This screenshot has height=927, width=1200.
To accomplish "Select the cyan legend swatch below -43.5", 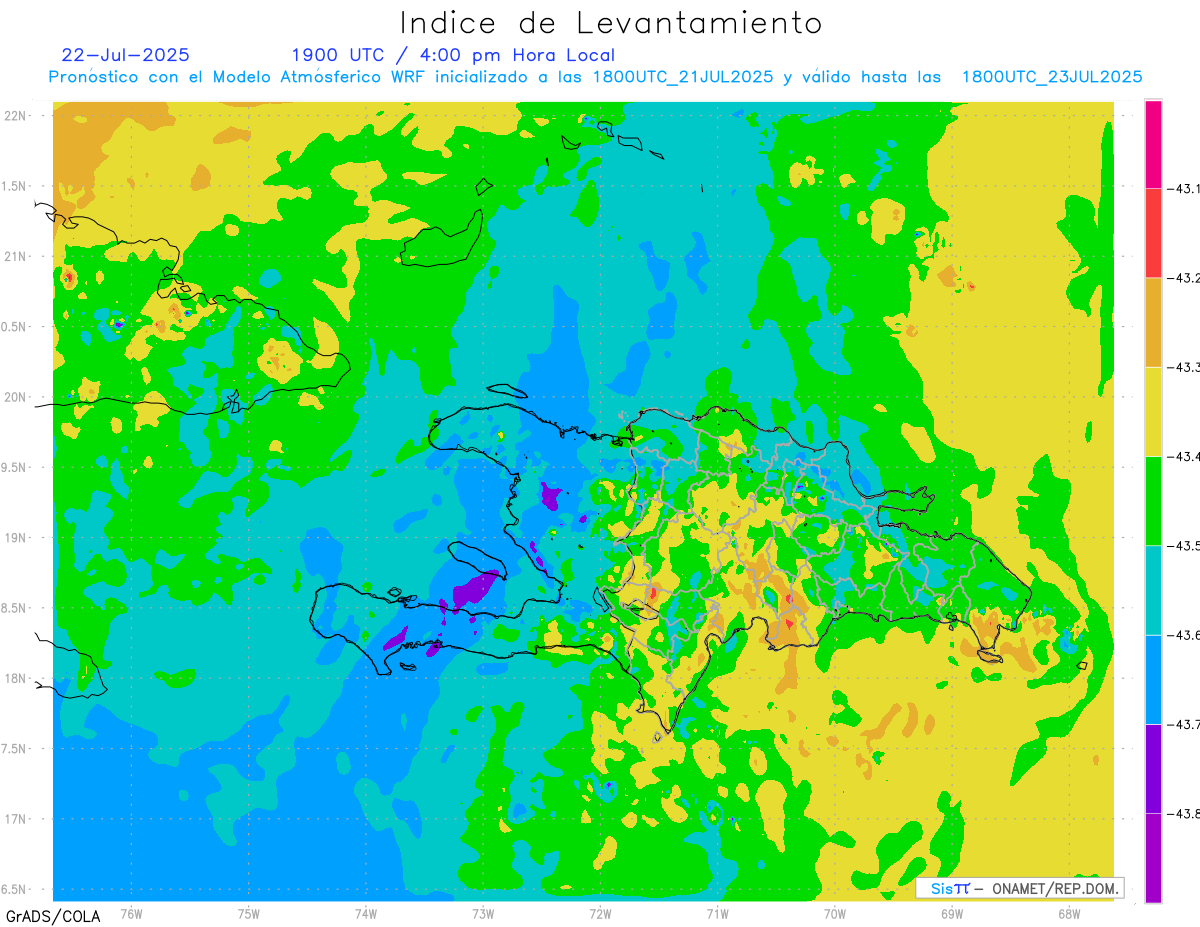I will coord(1153,589).
